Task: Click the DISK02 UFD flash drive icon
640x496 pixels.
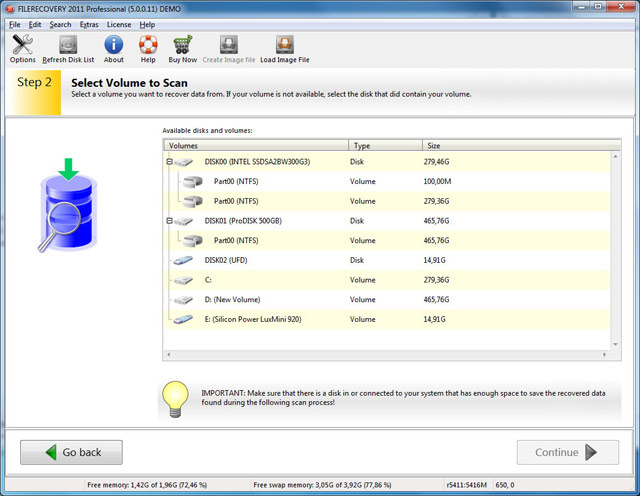Action: point(183,260)
